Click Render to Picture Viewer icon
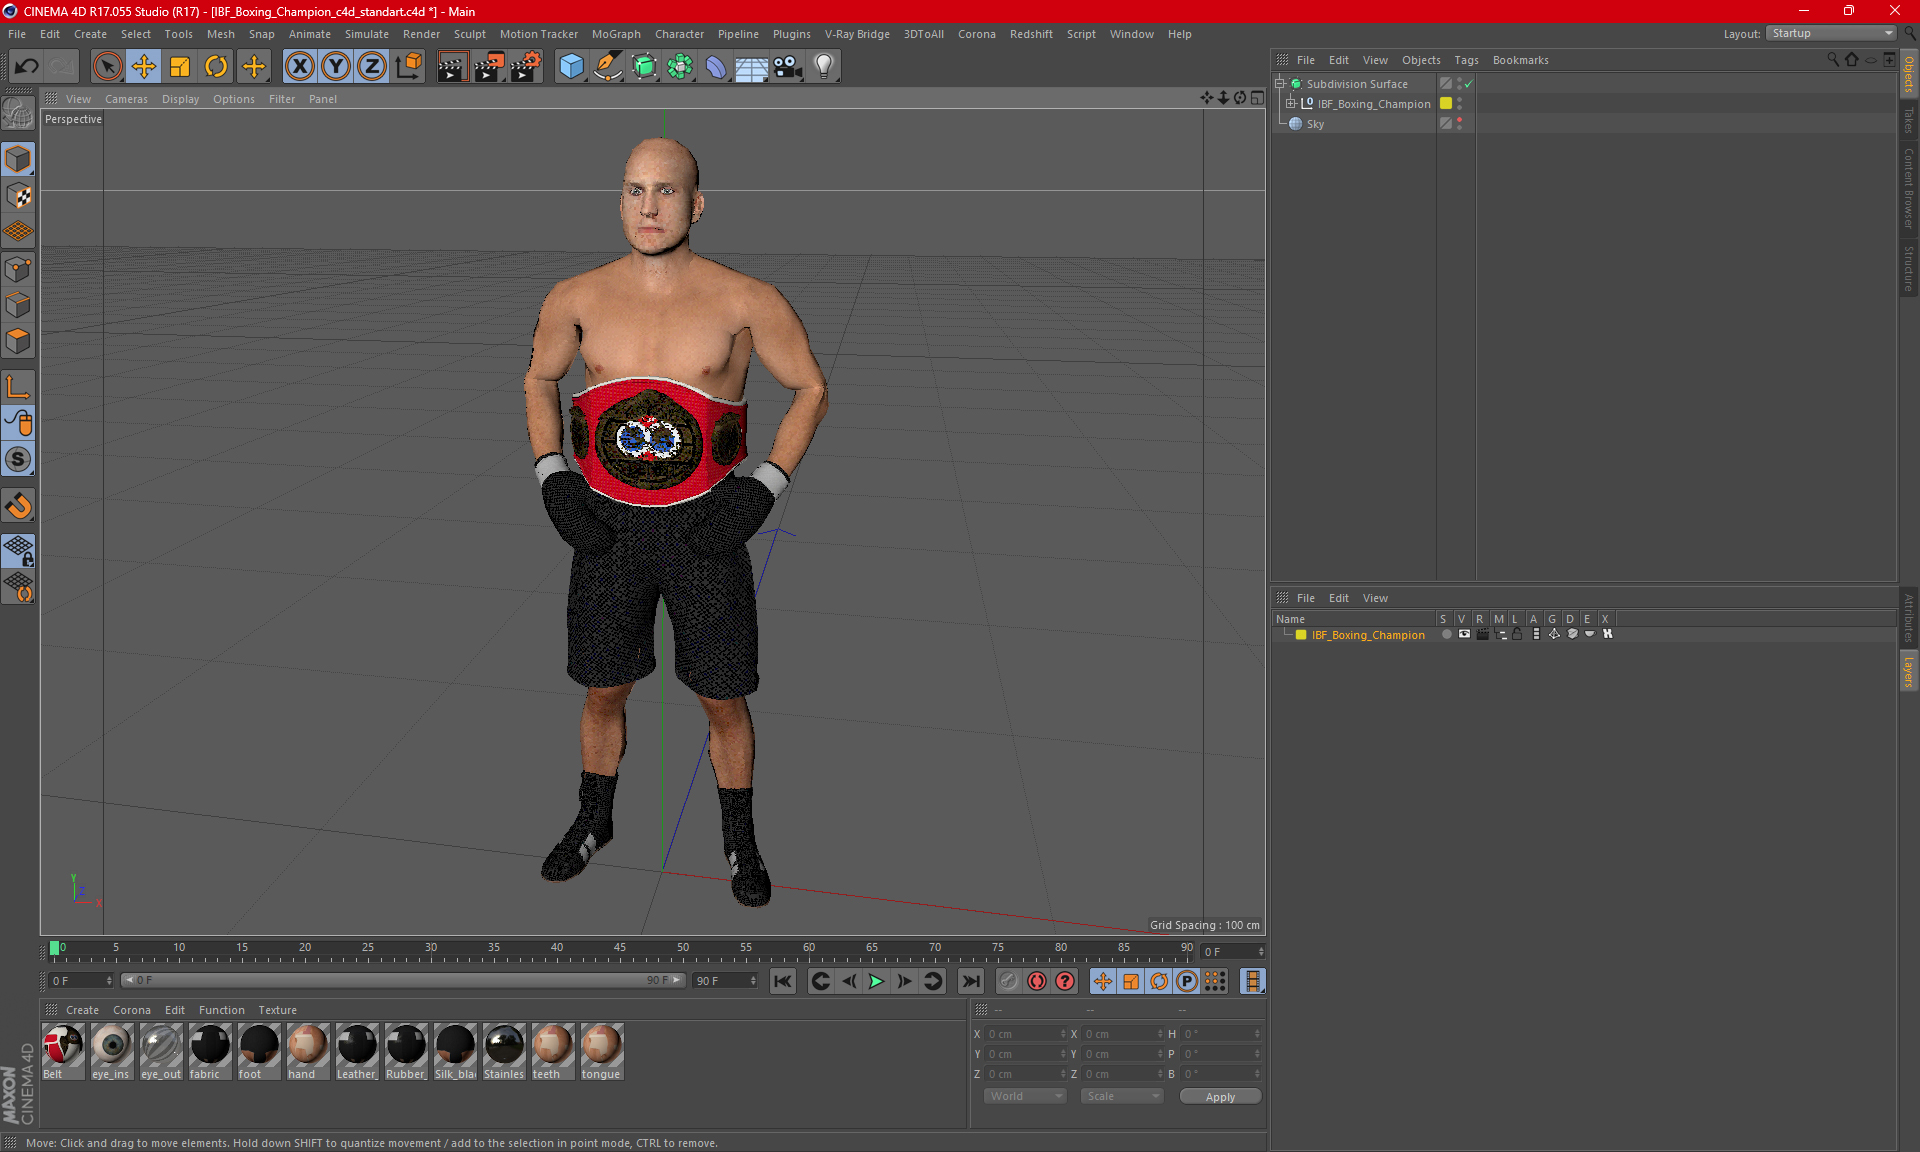The image size is (1920, 1152). click(489, 67)
